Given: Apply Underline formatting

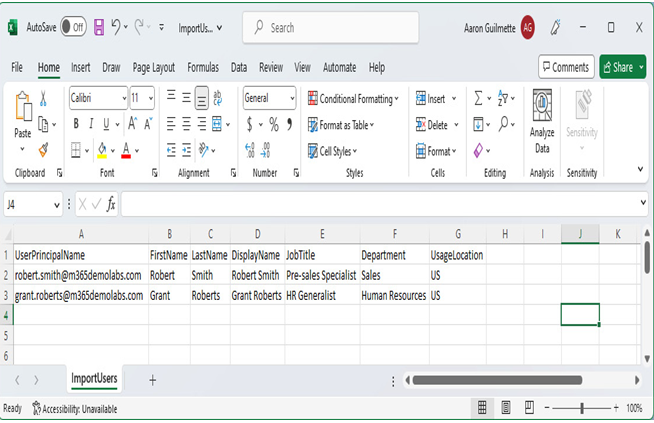Looking at the screenshot, I should [106, 124].
